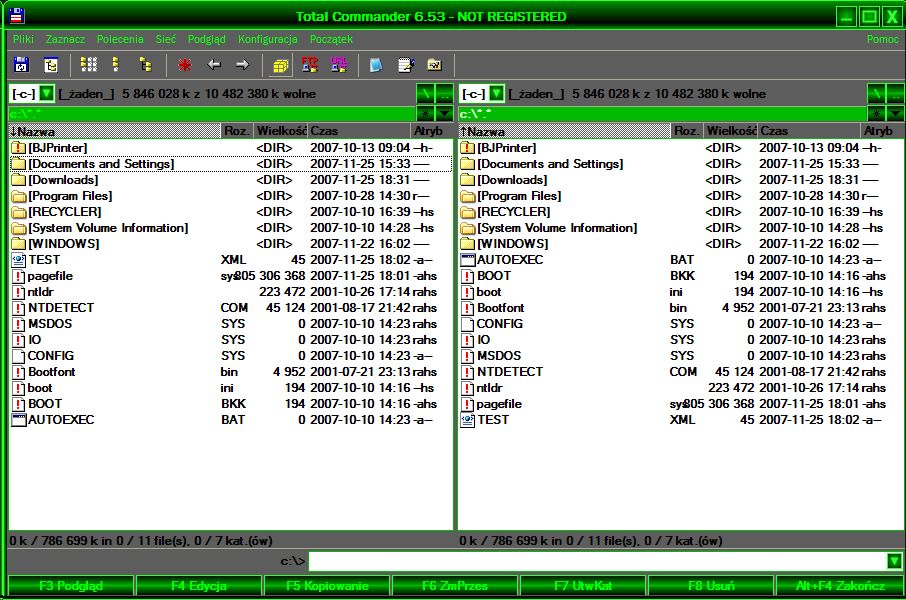Click the F5 Kopiowanie button

pyautogui.click(x=327, y=586)
